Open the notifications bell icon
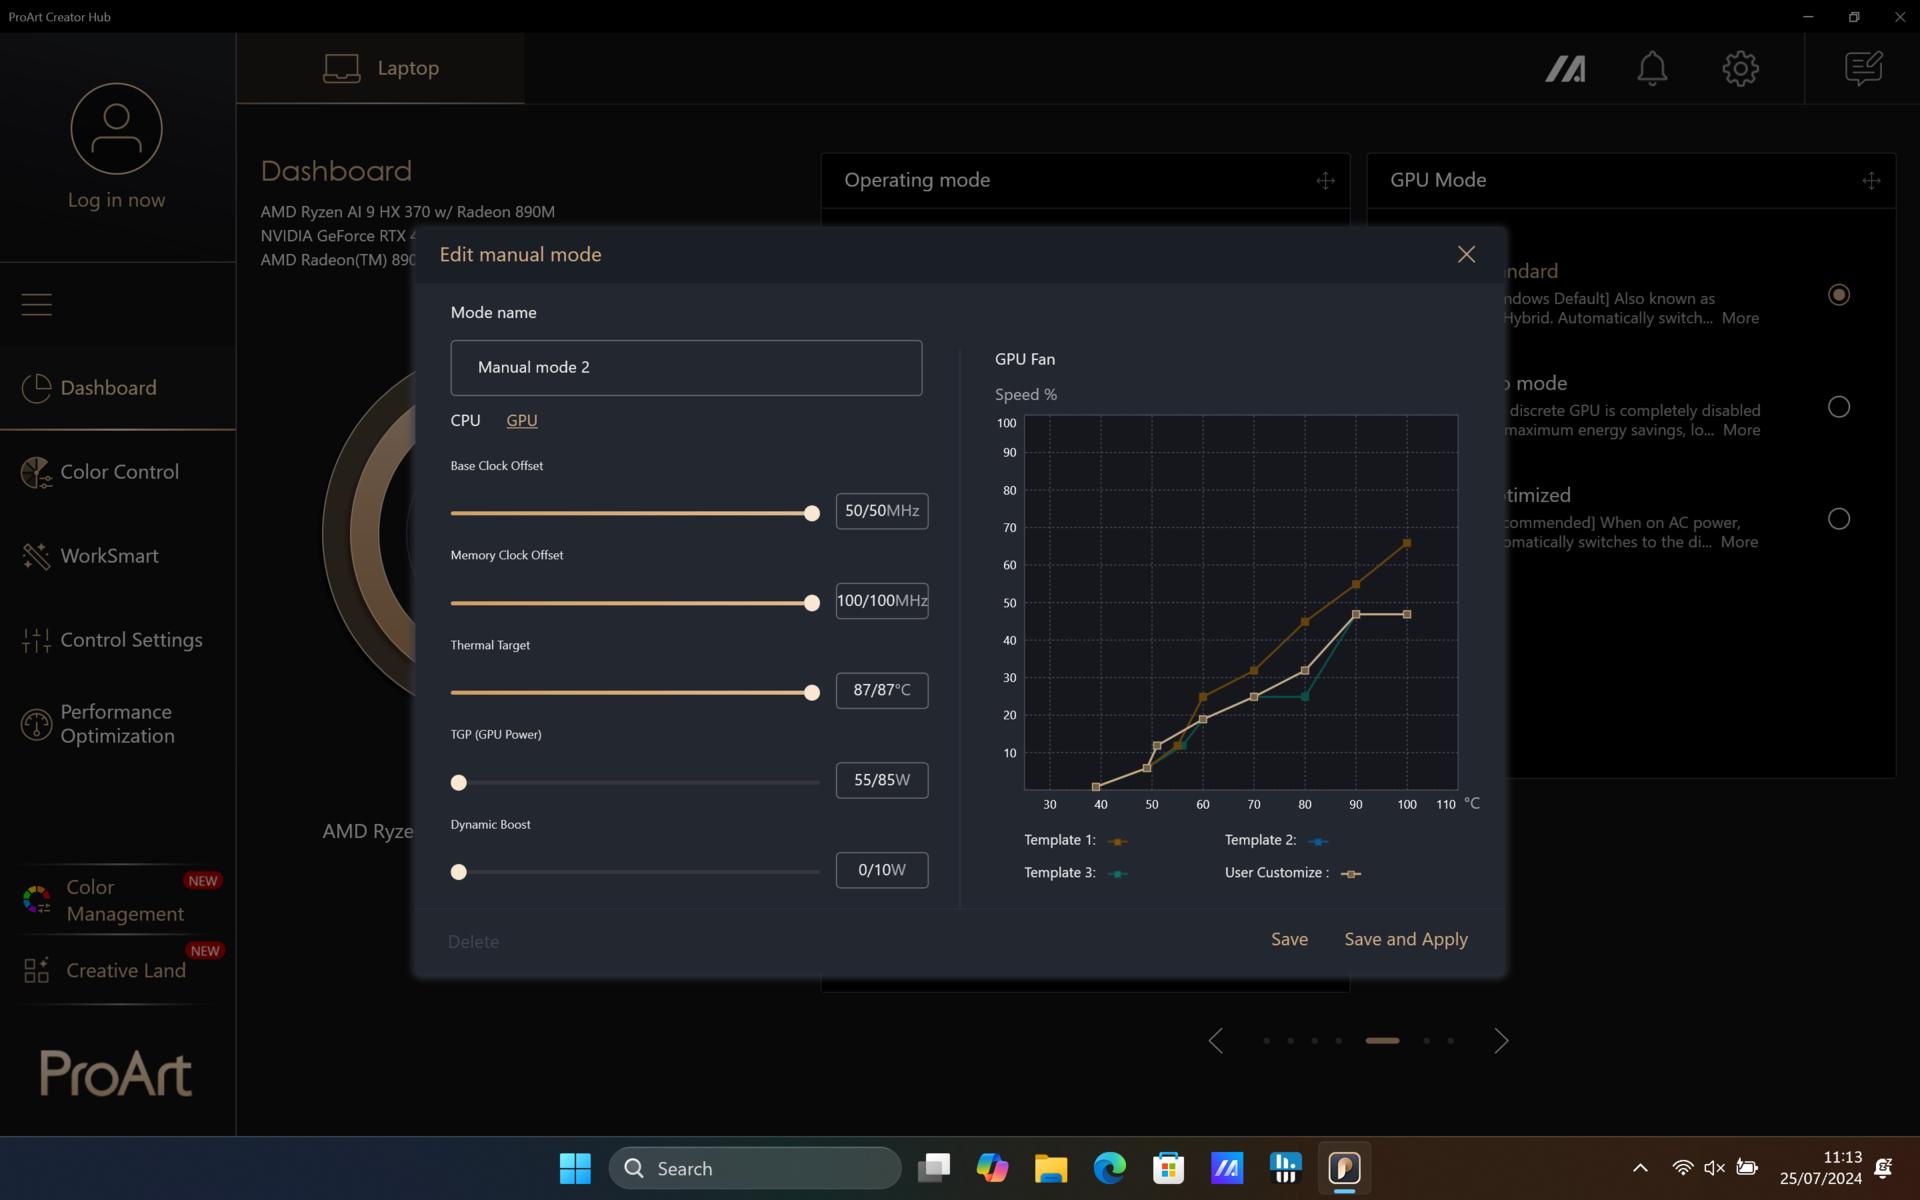This screenshot has width=1920, height=1200. coord(1652,69)
